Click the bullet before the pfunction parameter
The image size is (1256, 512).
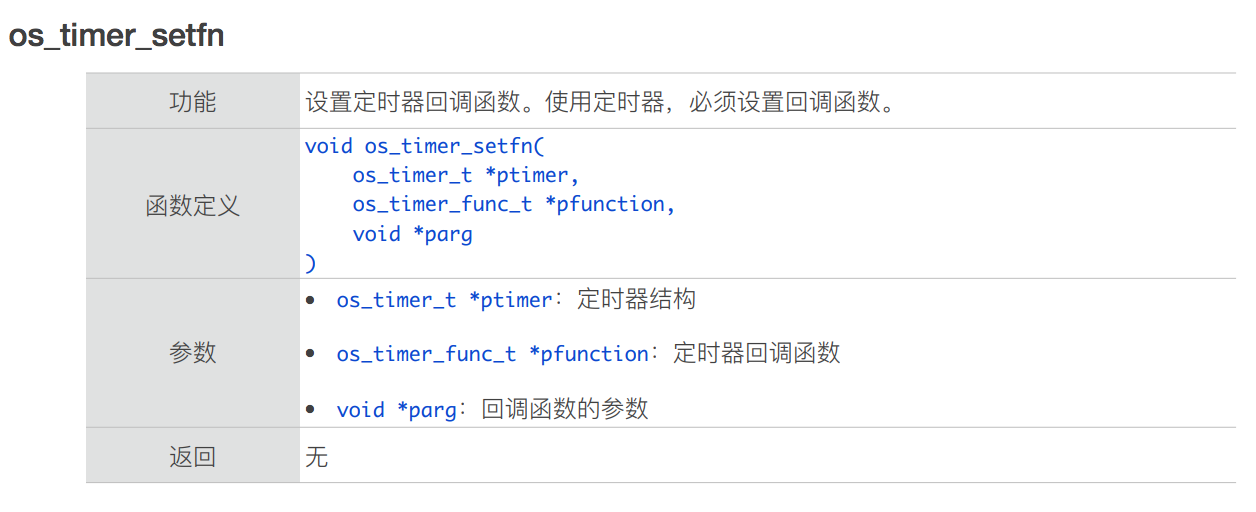(312, 354)
